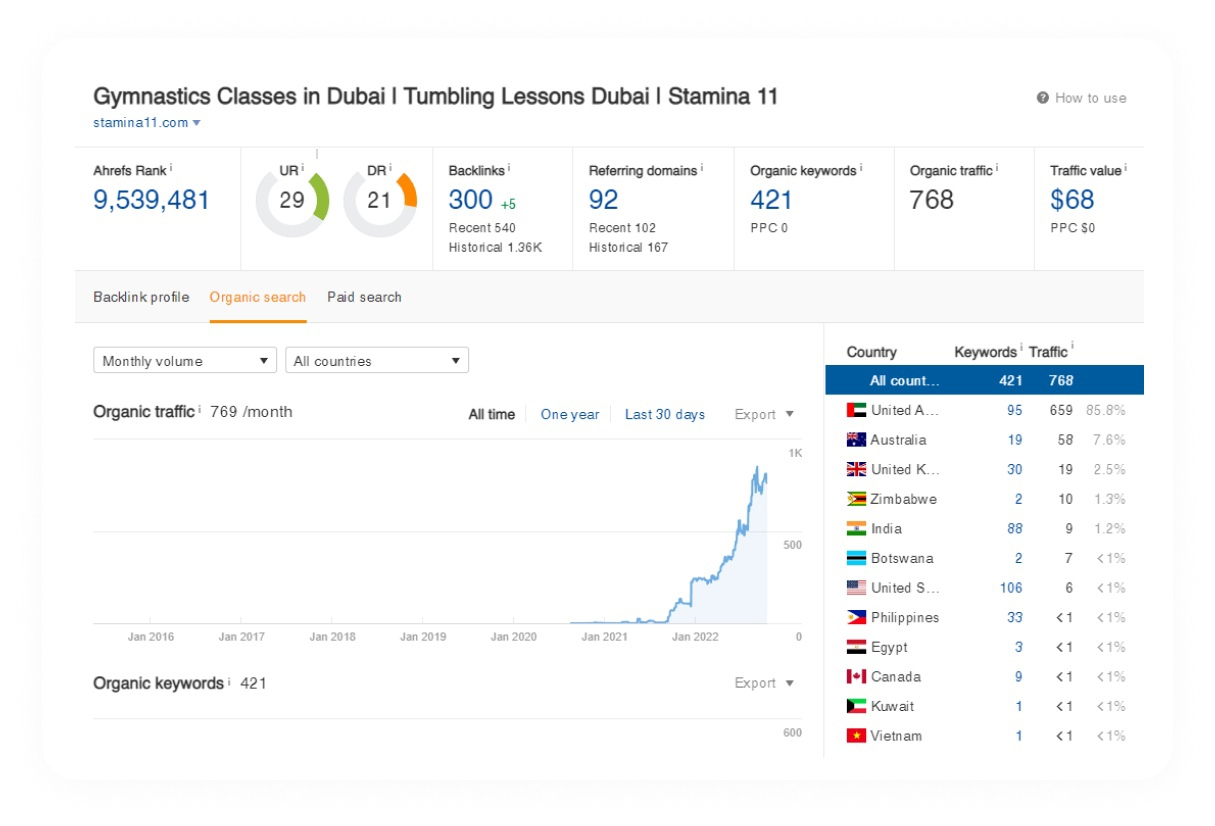Open the Monthly volume dropdown
Image resolution: width=1215 pixels, height=826 pixels.
[185, 361]
